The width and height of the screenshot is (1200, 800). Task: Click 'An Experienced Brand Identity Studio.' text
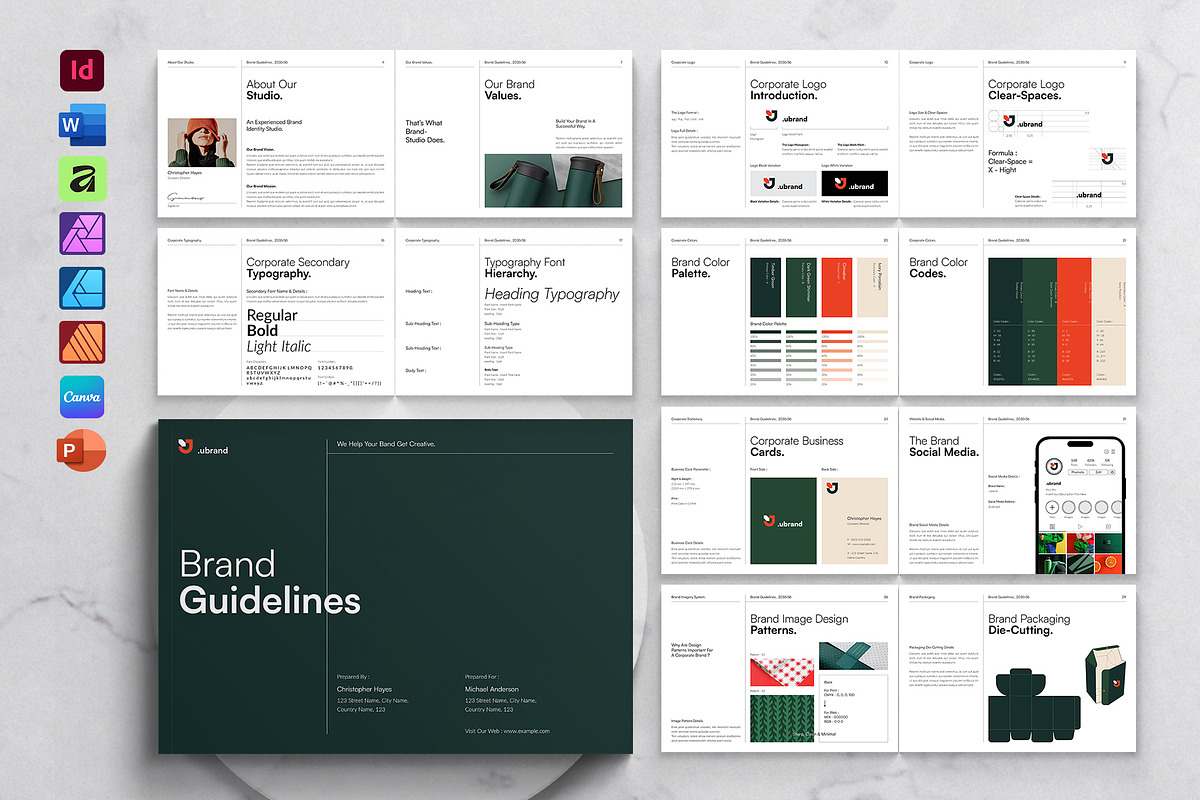274,125
